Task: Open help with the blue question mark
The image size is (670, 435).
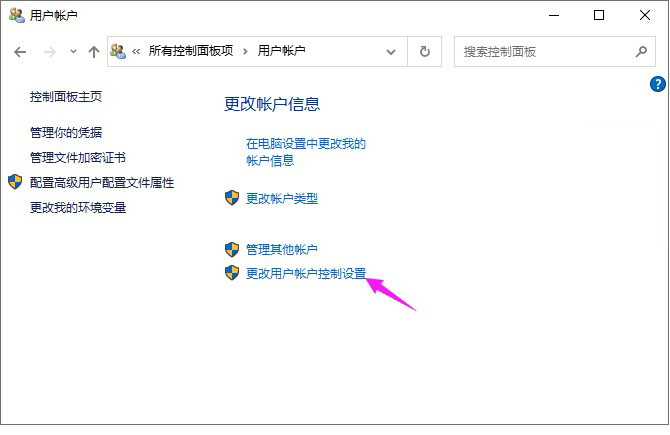Action: (658, 84)
